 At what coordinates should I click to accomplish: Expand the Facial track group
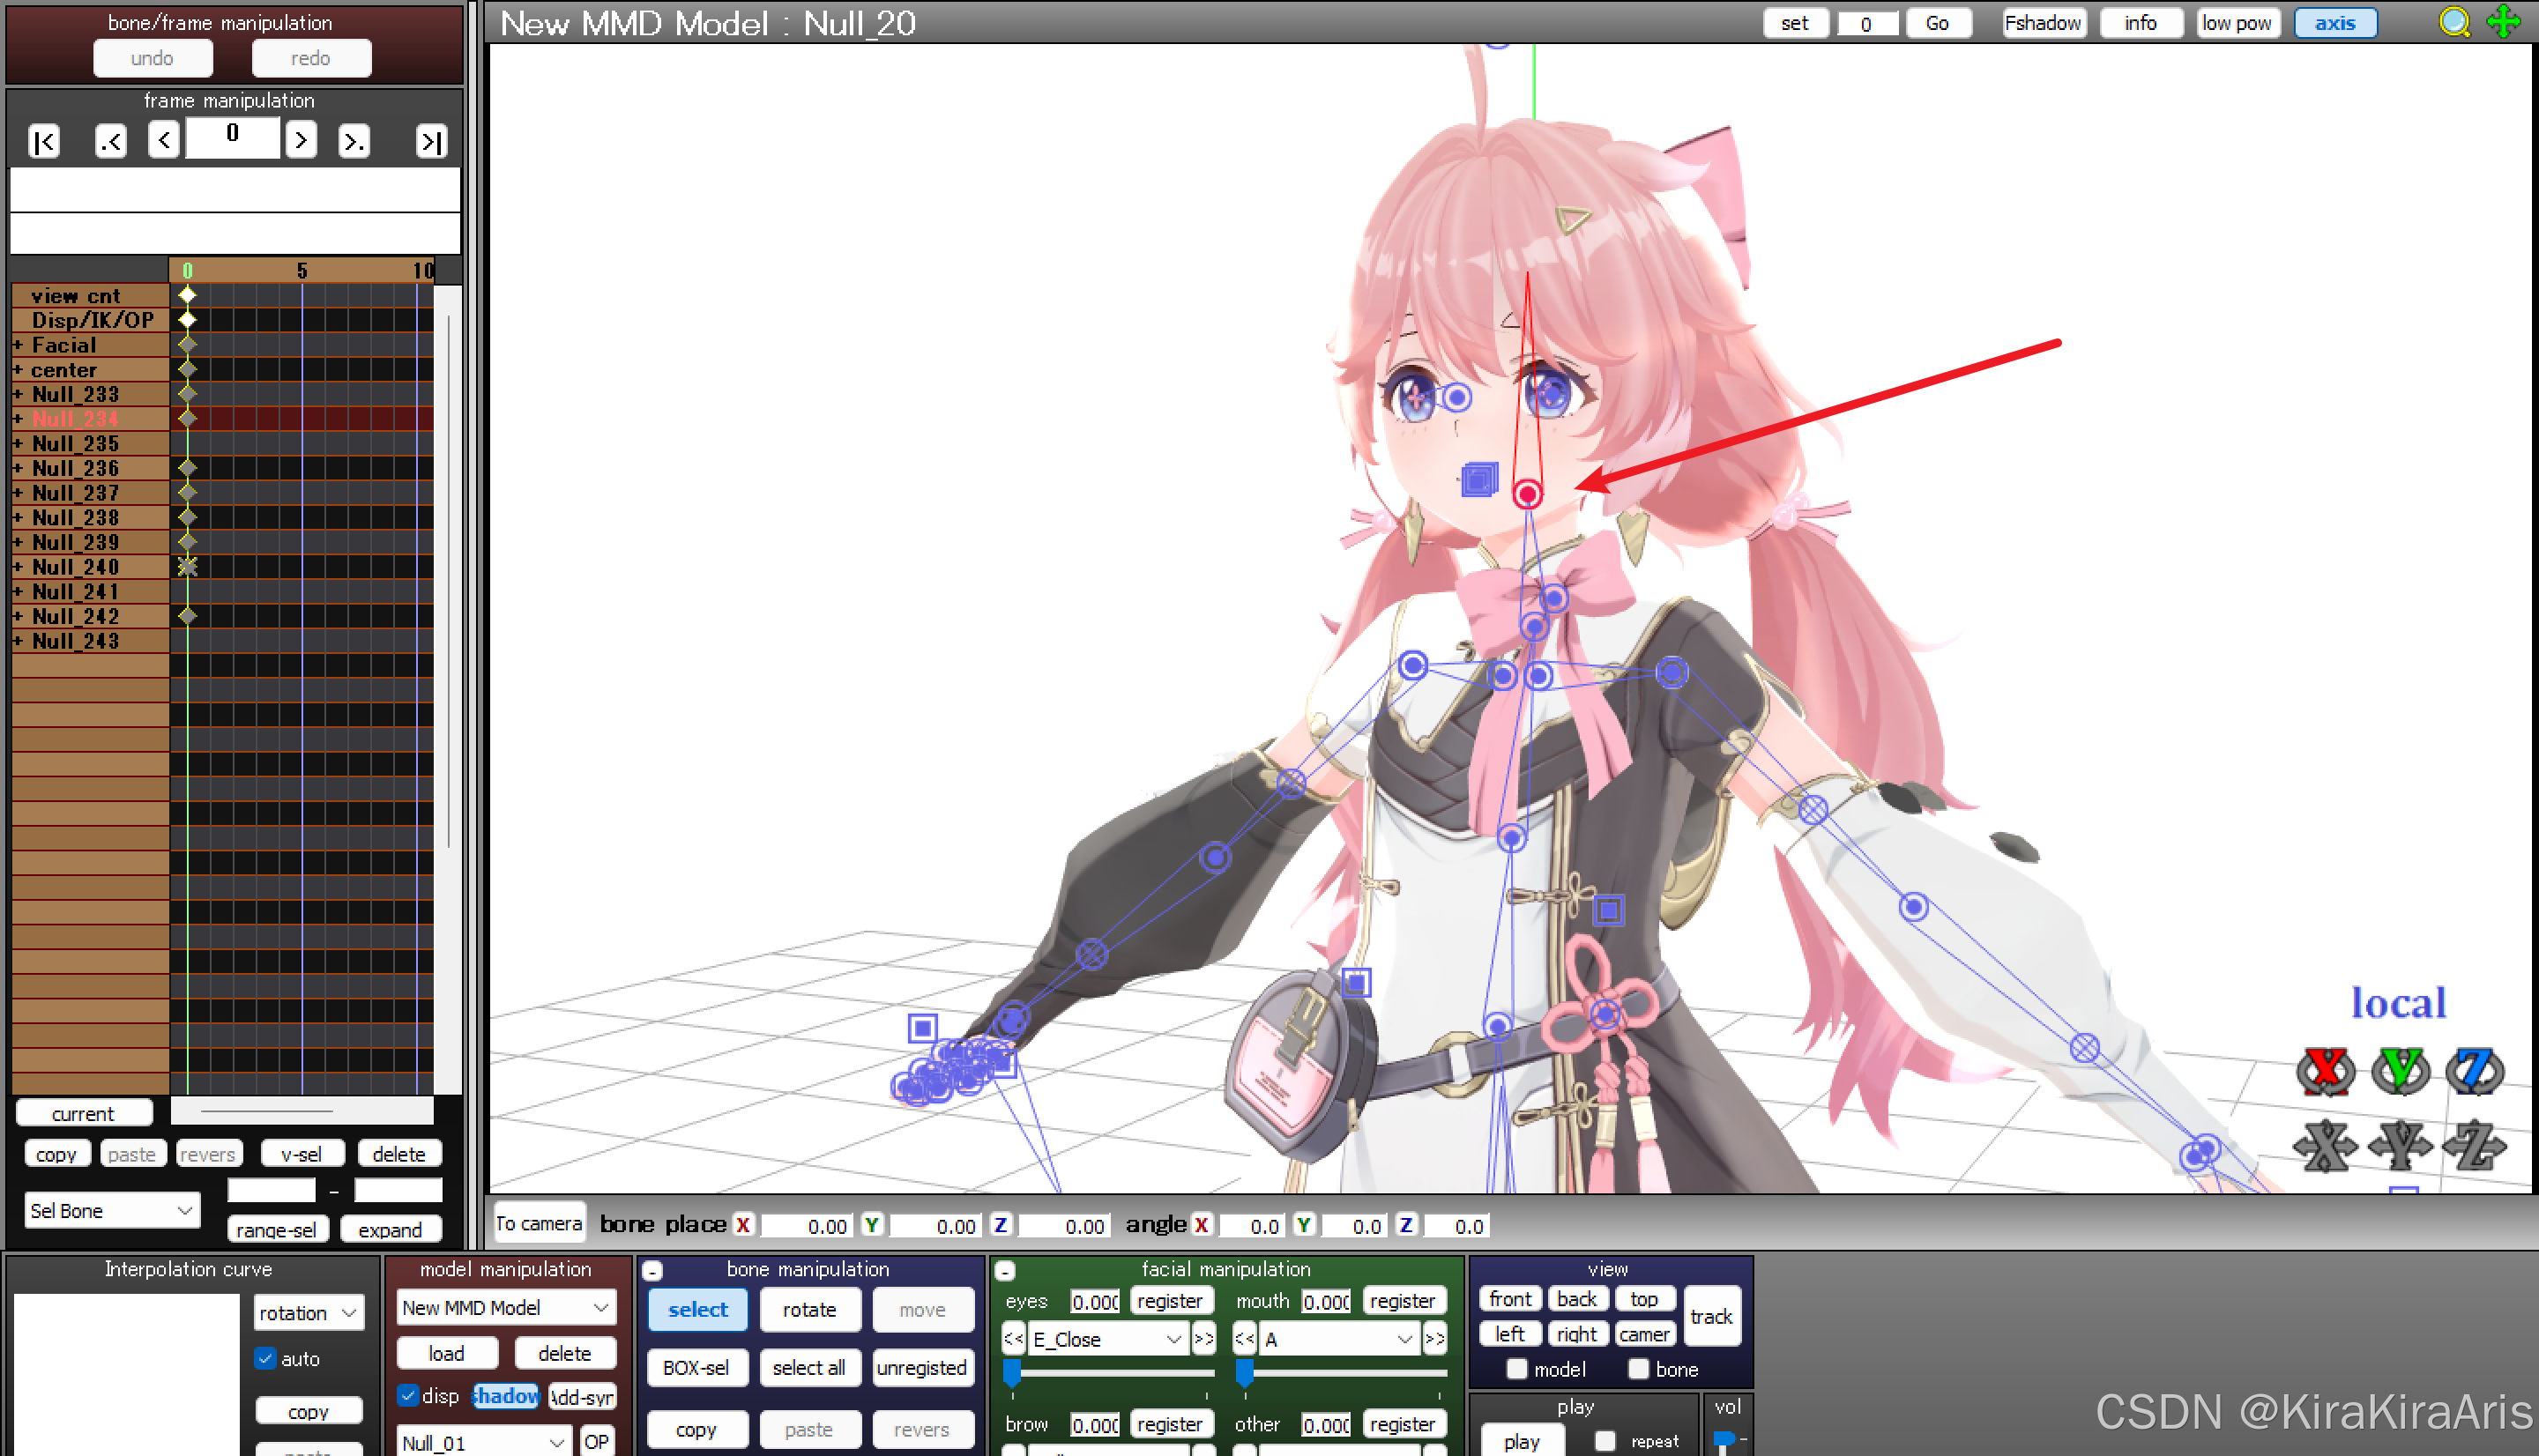pos(18,345)
